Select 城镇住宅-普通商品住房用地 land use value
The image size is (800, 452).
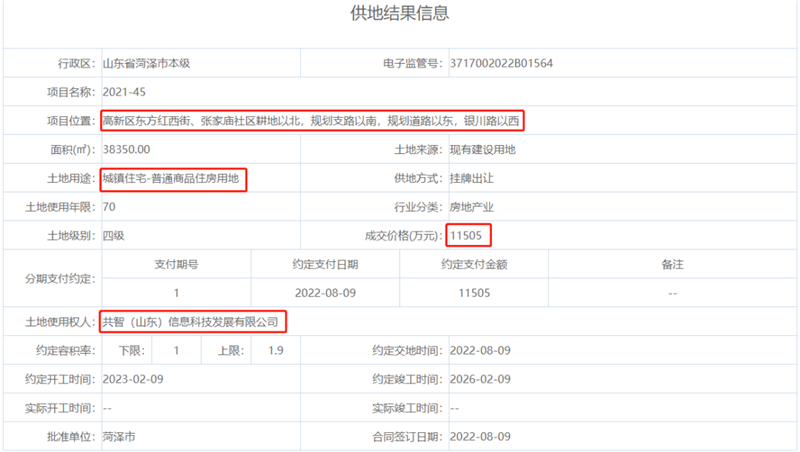pos(171,178)
